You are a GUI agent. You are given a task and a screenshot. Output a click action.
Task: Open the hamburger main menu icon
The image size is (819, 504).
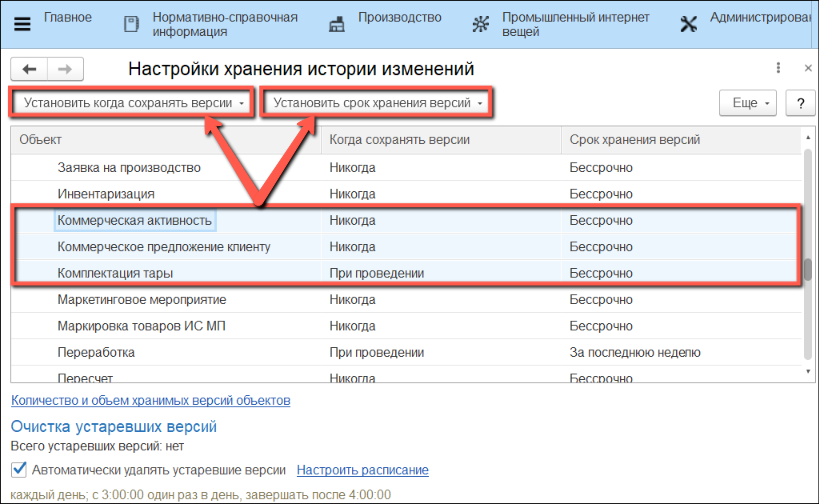click(22, 24)
